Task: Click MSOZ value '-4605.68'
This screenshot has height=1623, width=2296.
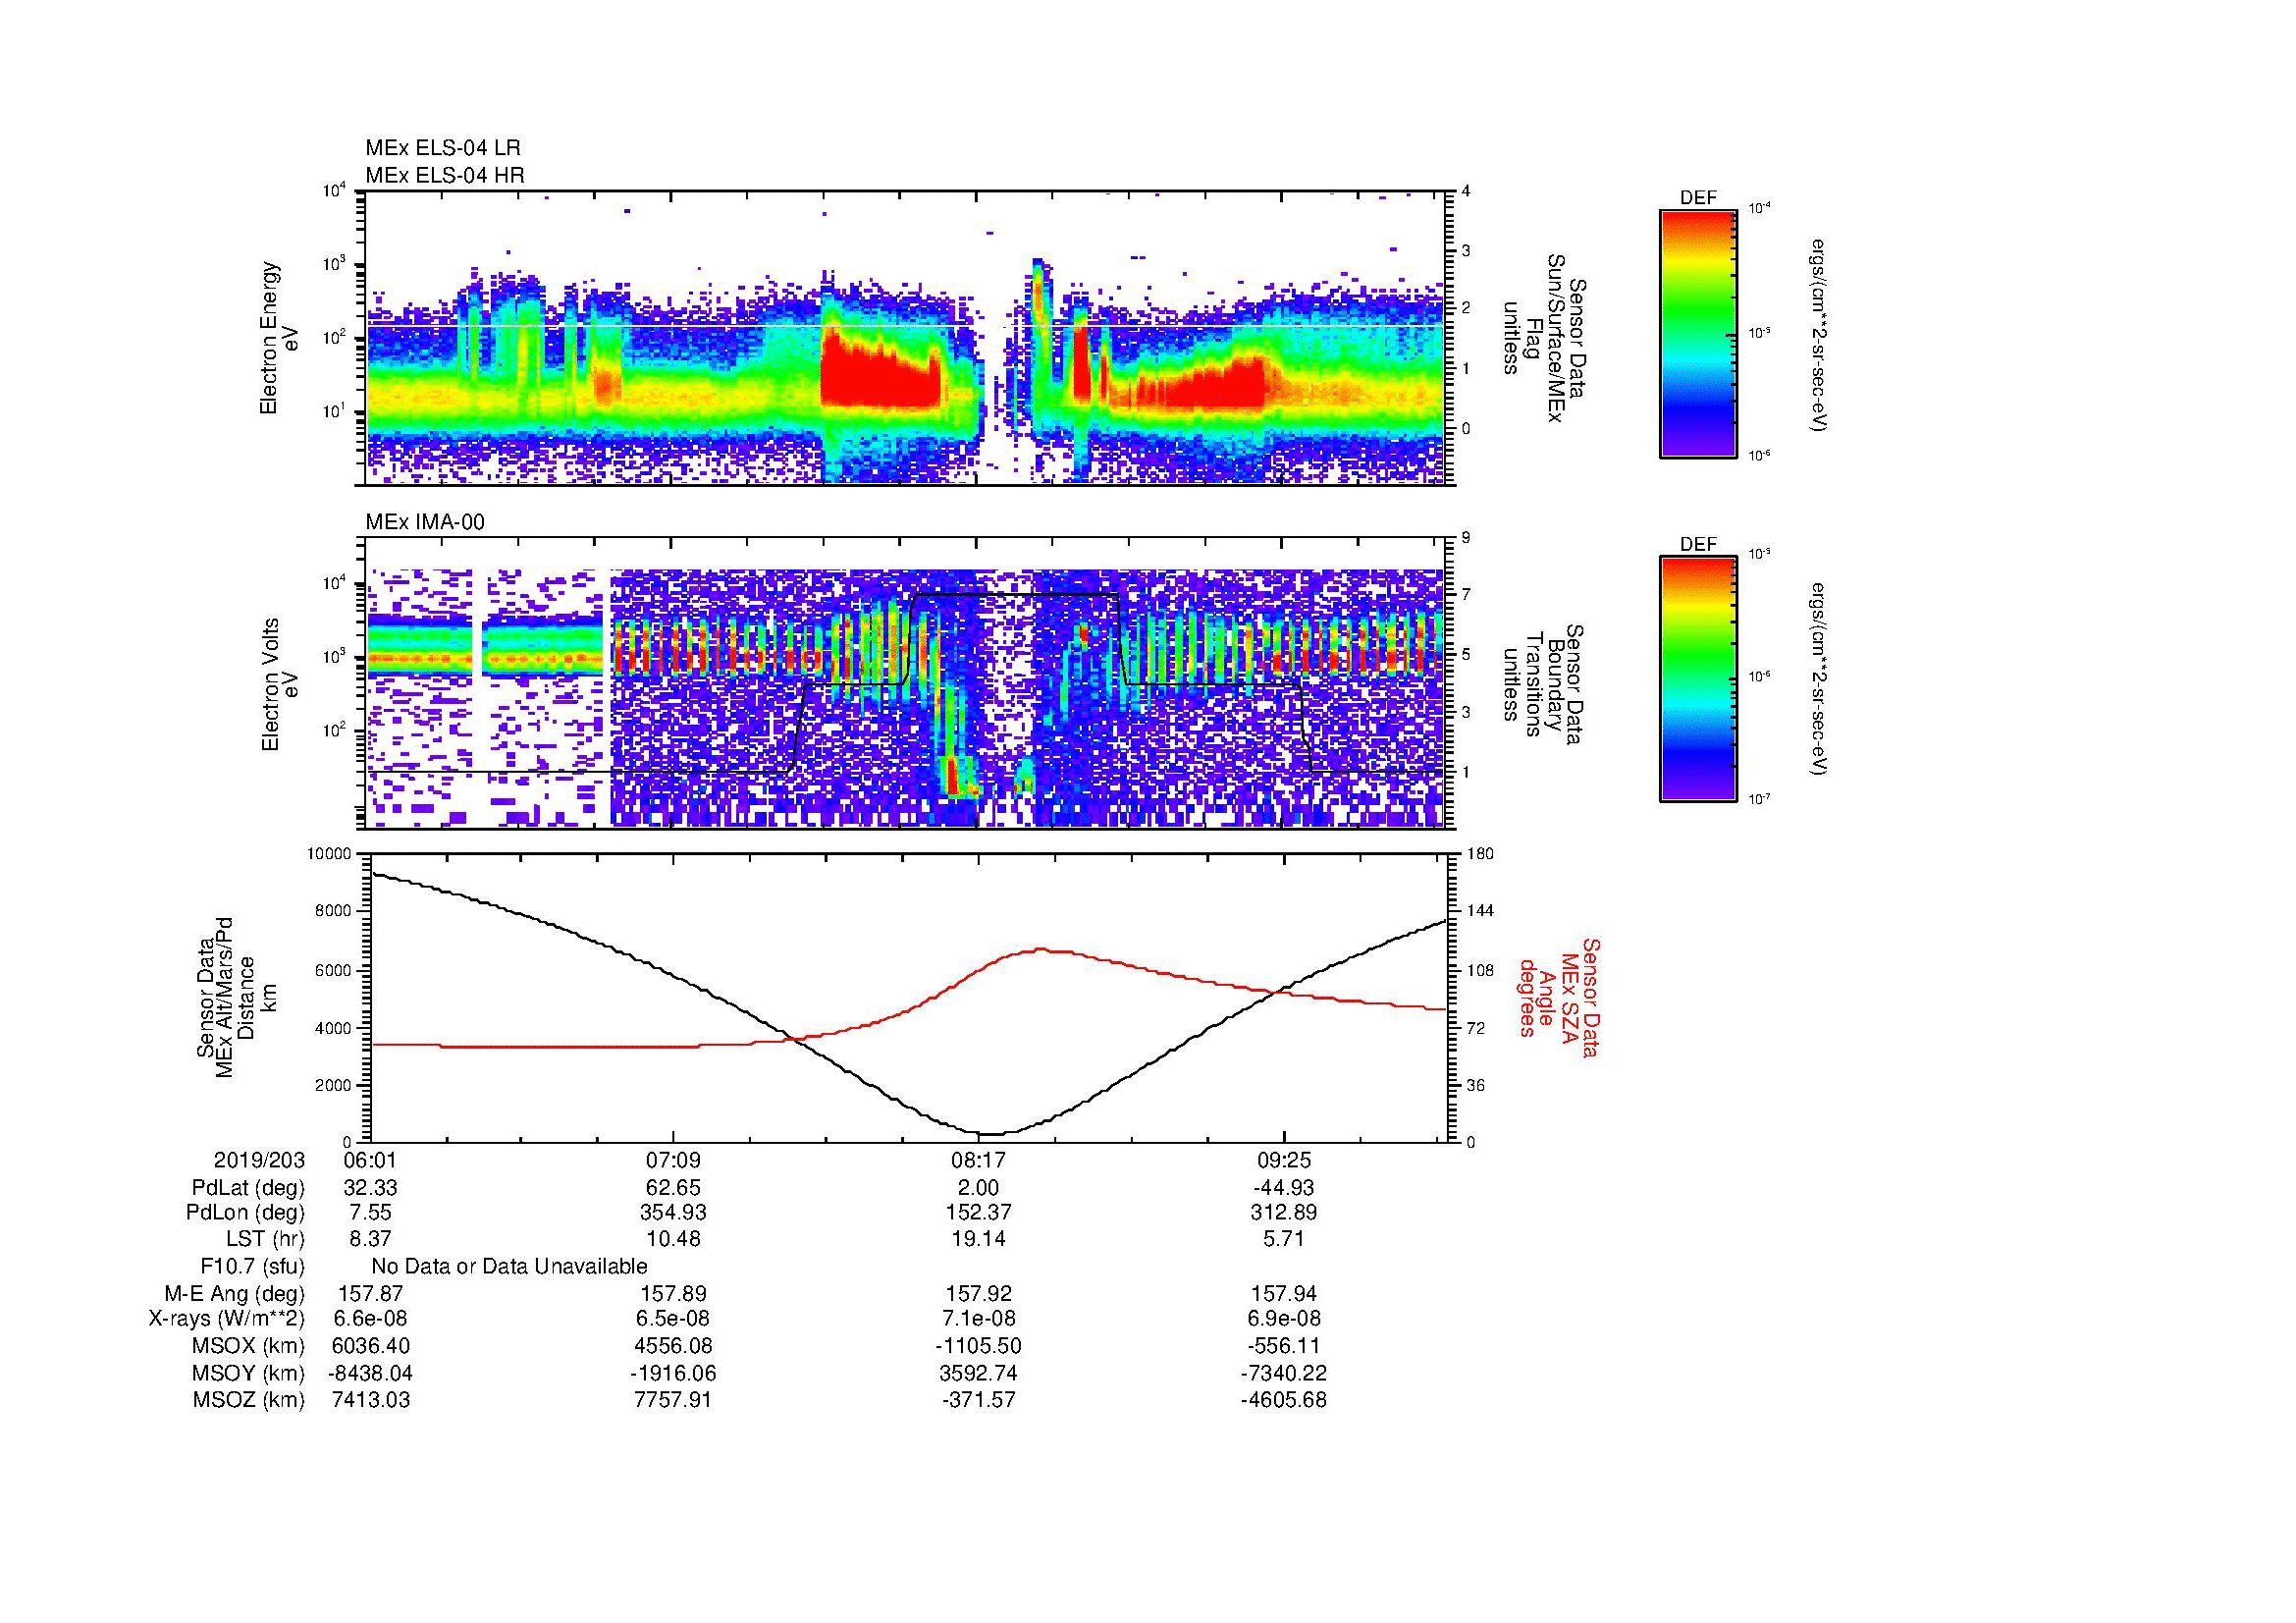Action: pyautogui.click(x=1283, y=1400)
